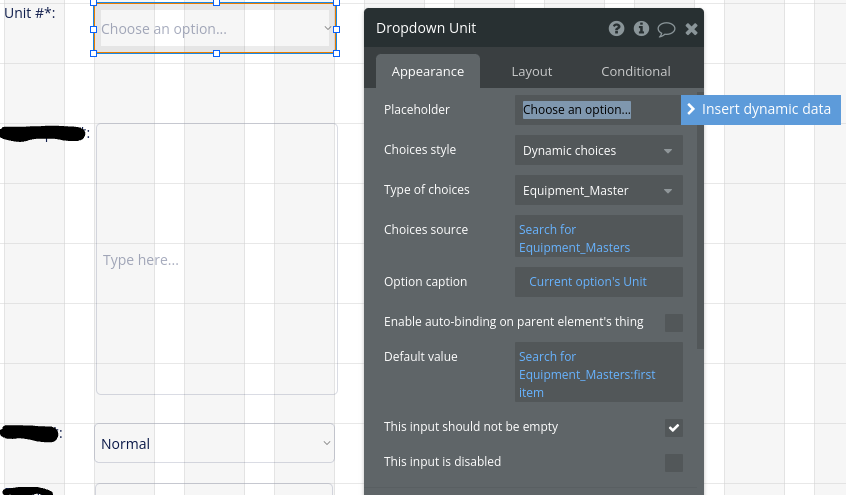
Task: Select the Appearance tab
Action: 428,71
